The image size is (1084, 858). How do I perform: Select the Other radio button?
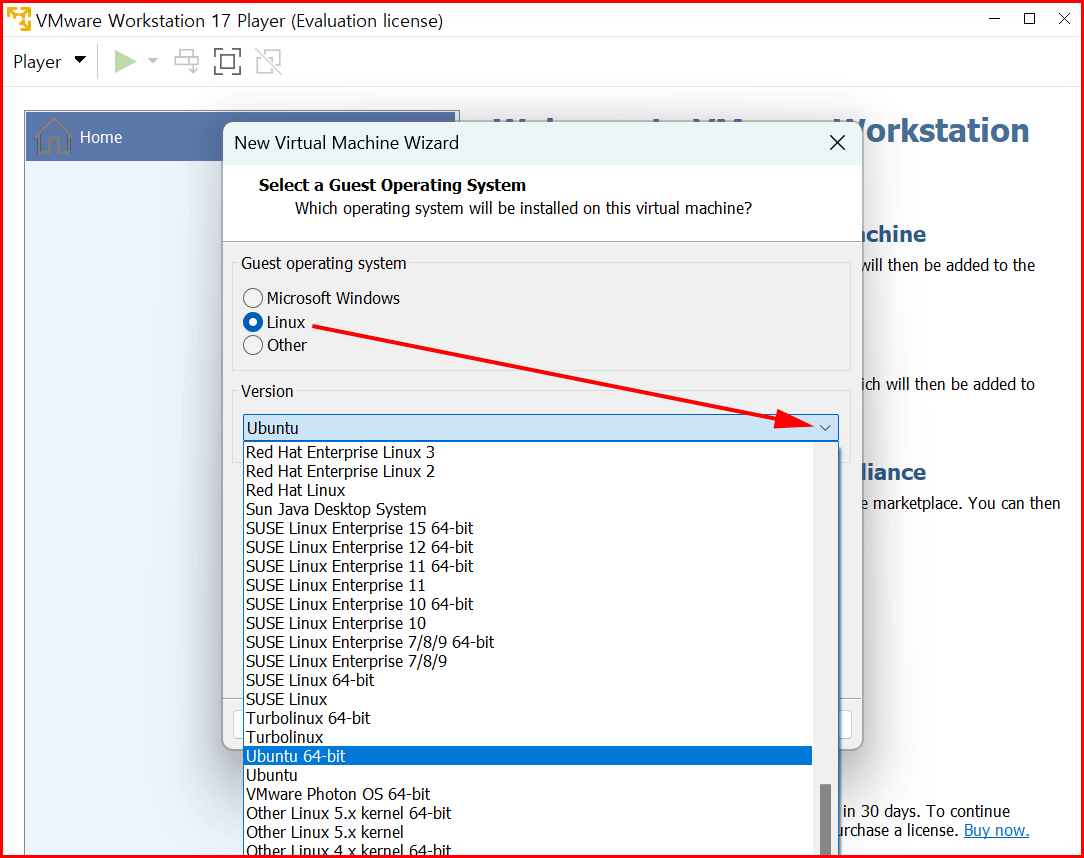point(253,345)
